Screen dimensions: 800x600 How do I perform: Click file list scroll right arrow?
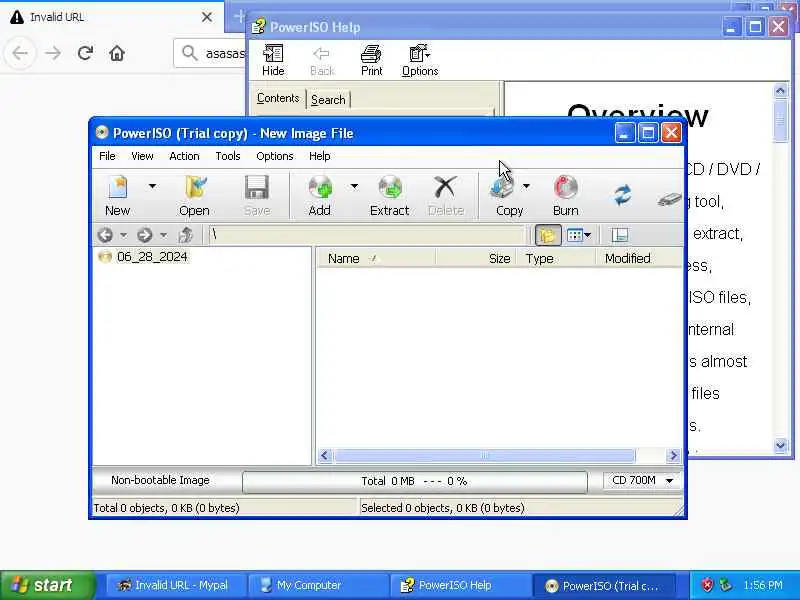click(x=673, y=455)
